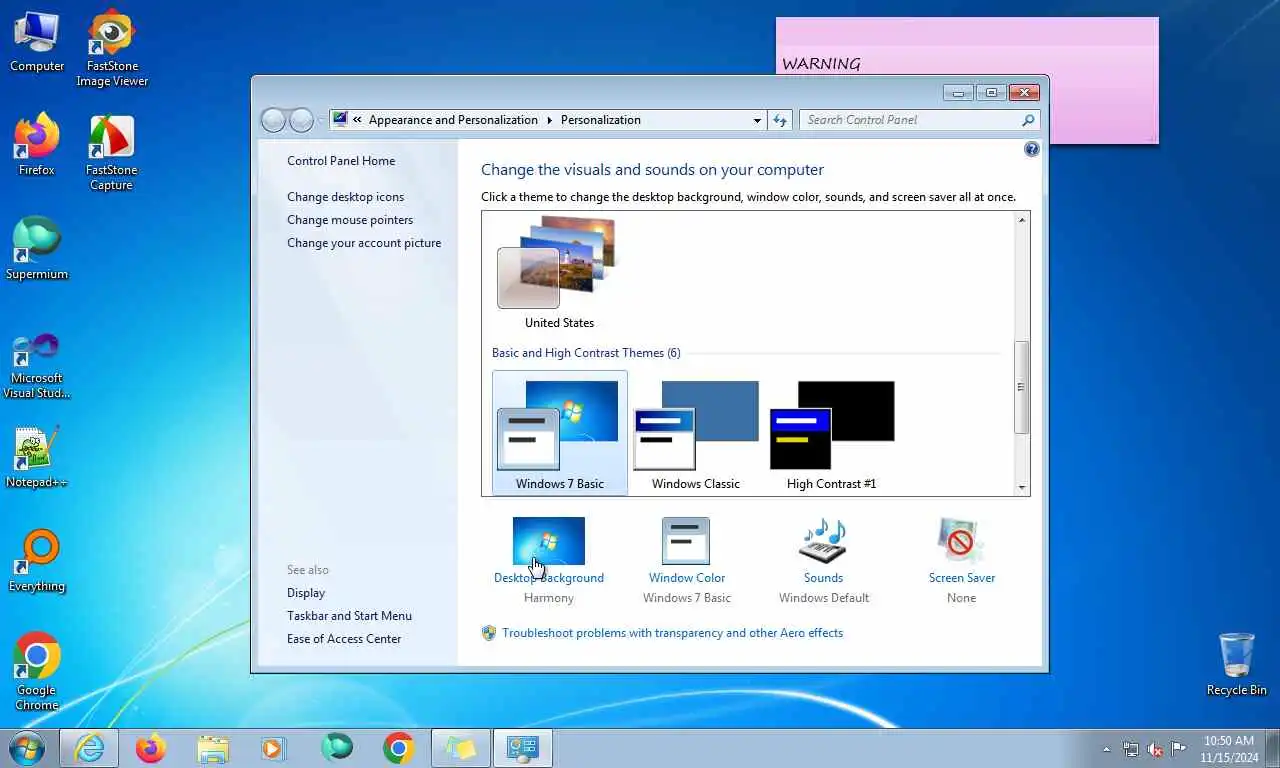
Task: Click Control Panel taskbar button
Action: tap(523, 748)
